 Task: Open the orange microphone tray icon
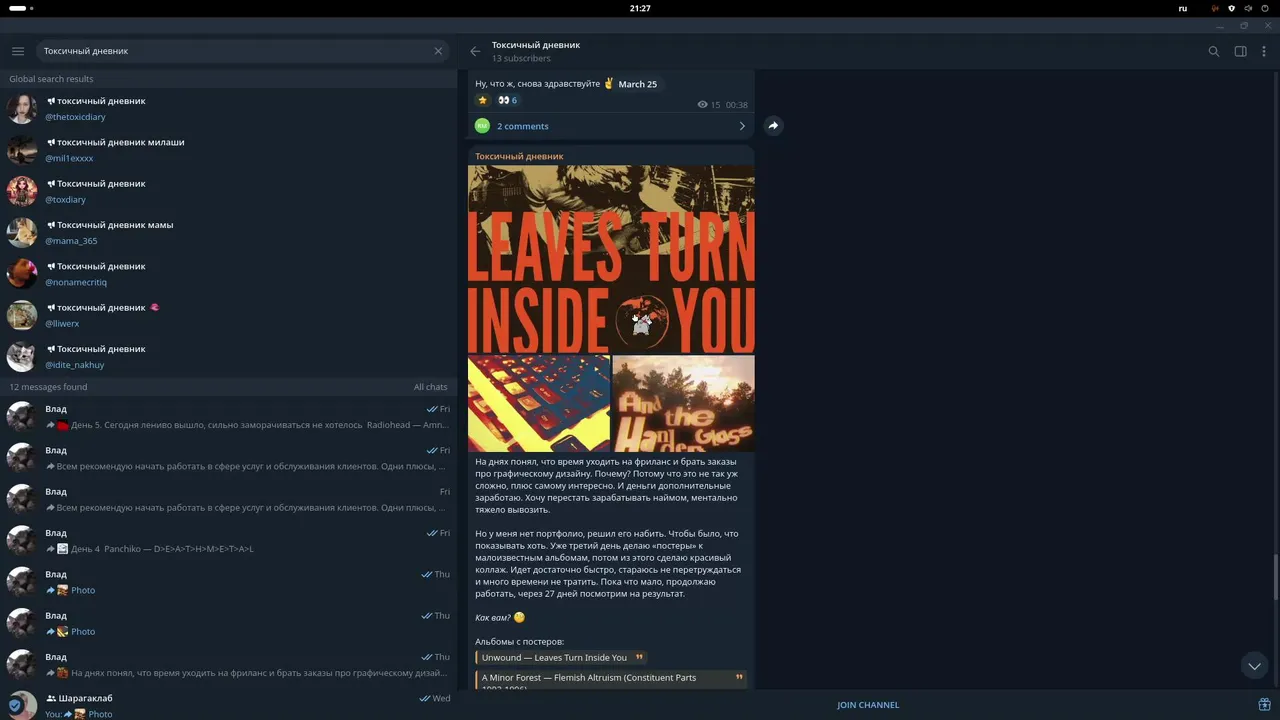[1215, 8]
